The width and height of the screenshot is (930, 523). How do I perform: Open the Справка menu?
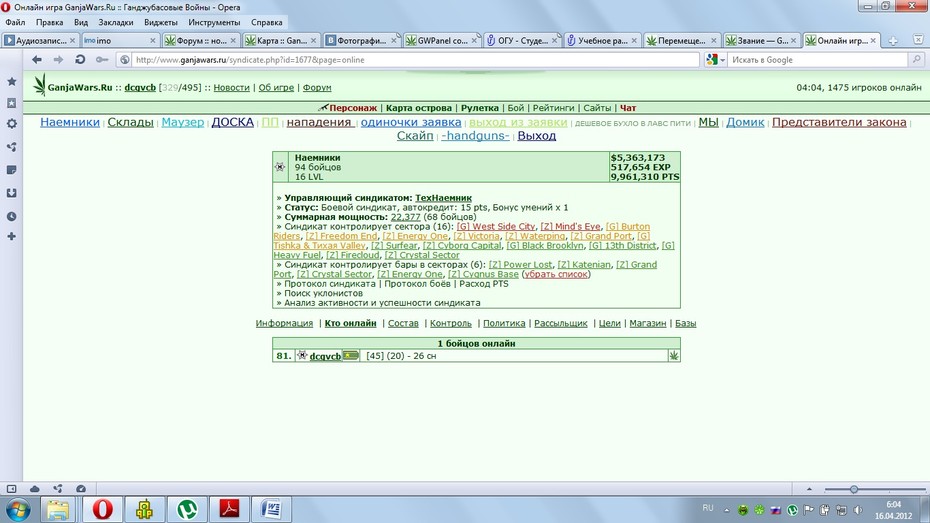(x=267, y=22)
